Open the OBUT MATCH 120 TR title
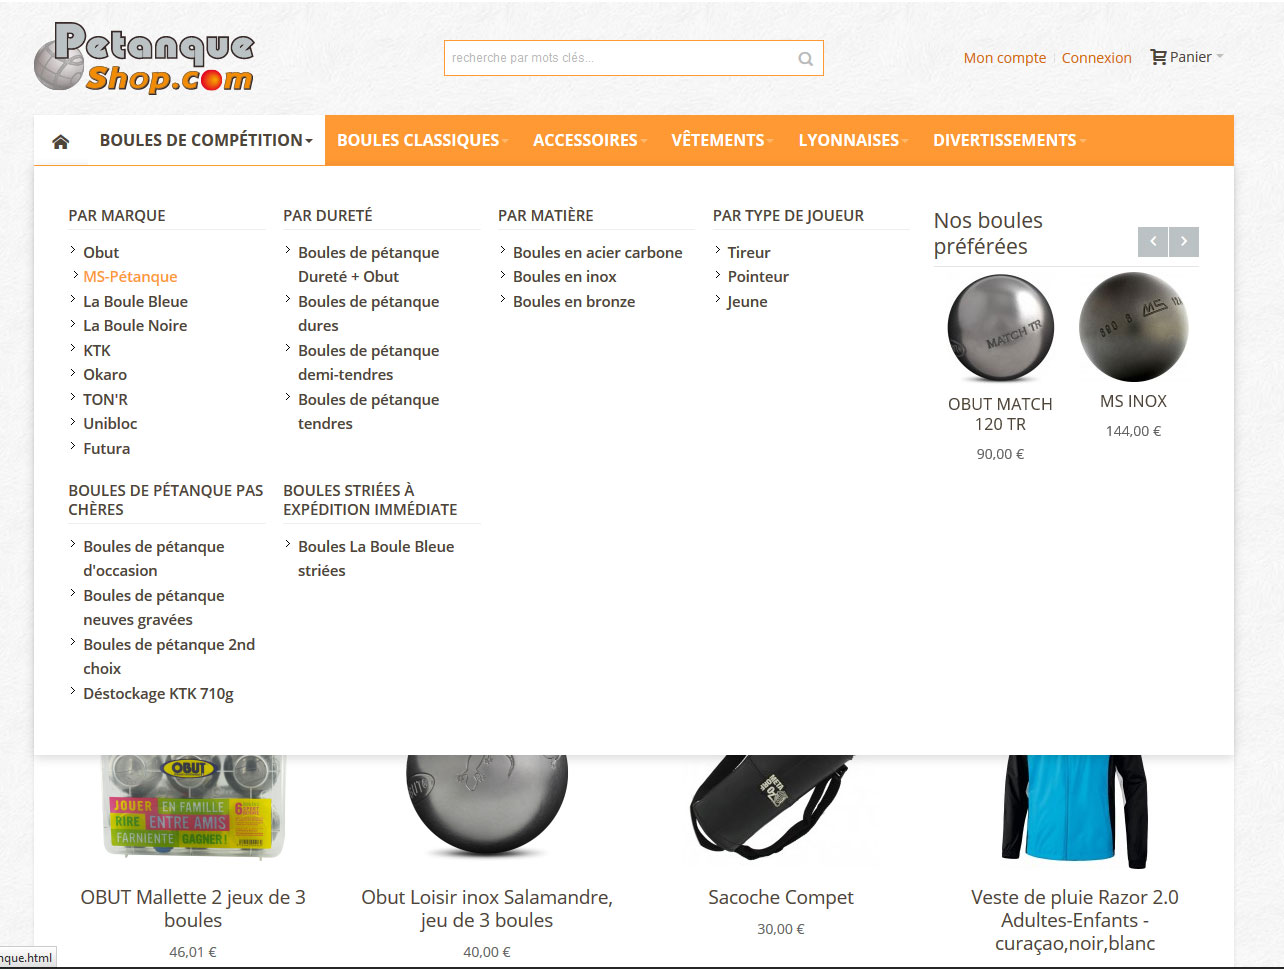Viewport: 1284px width, 969px height. click(1000, 414)
